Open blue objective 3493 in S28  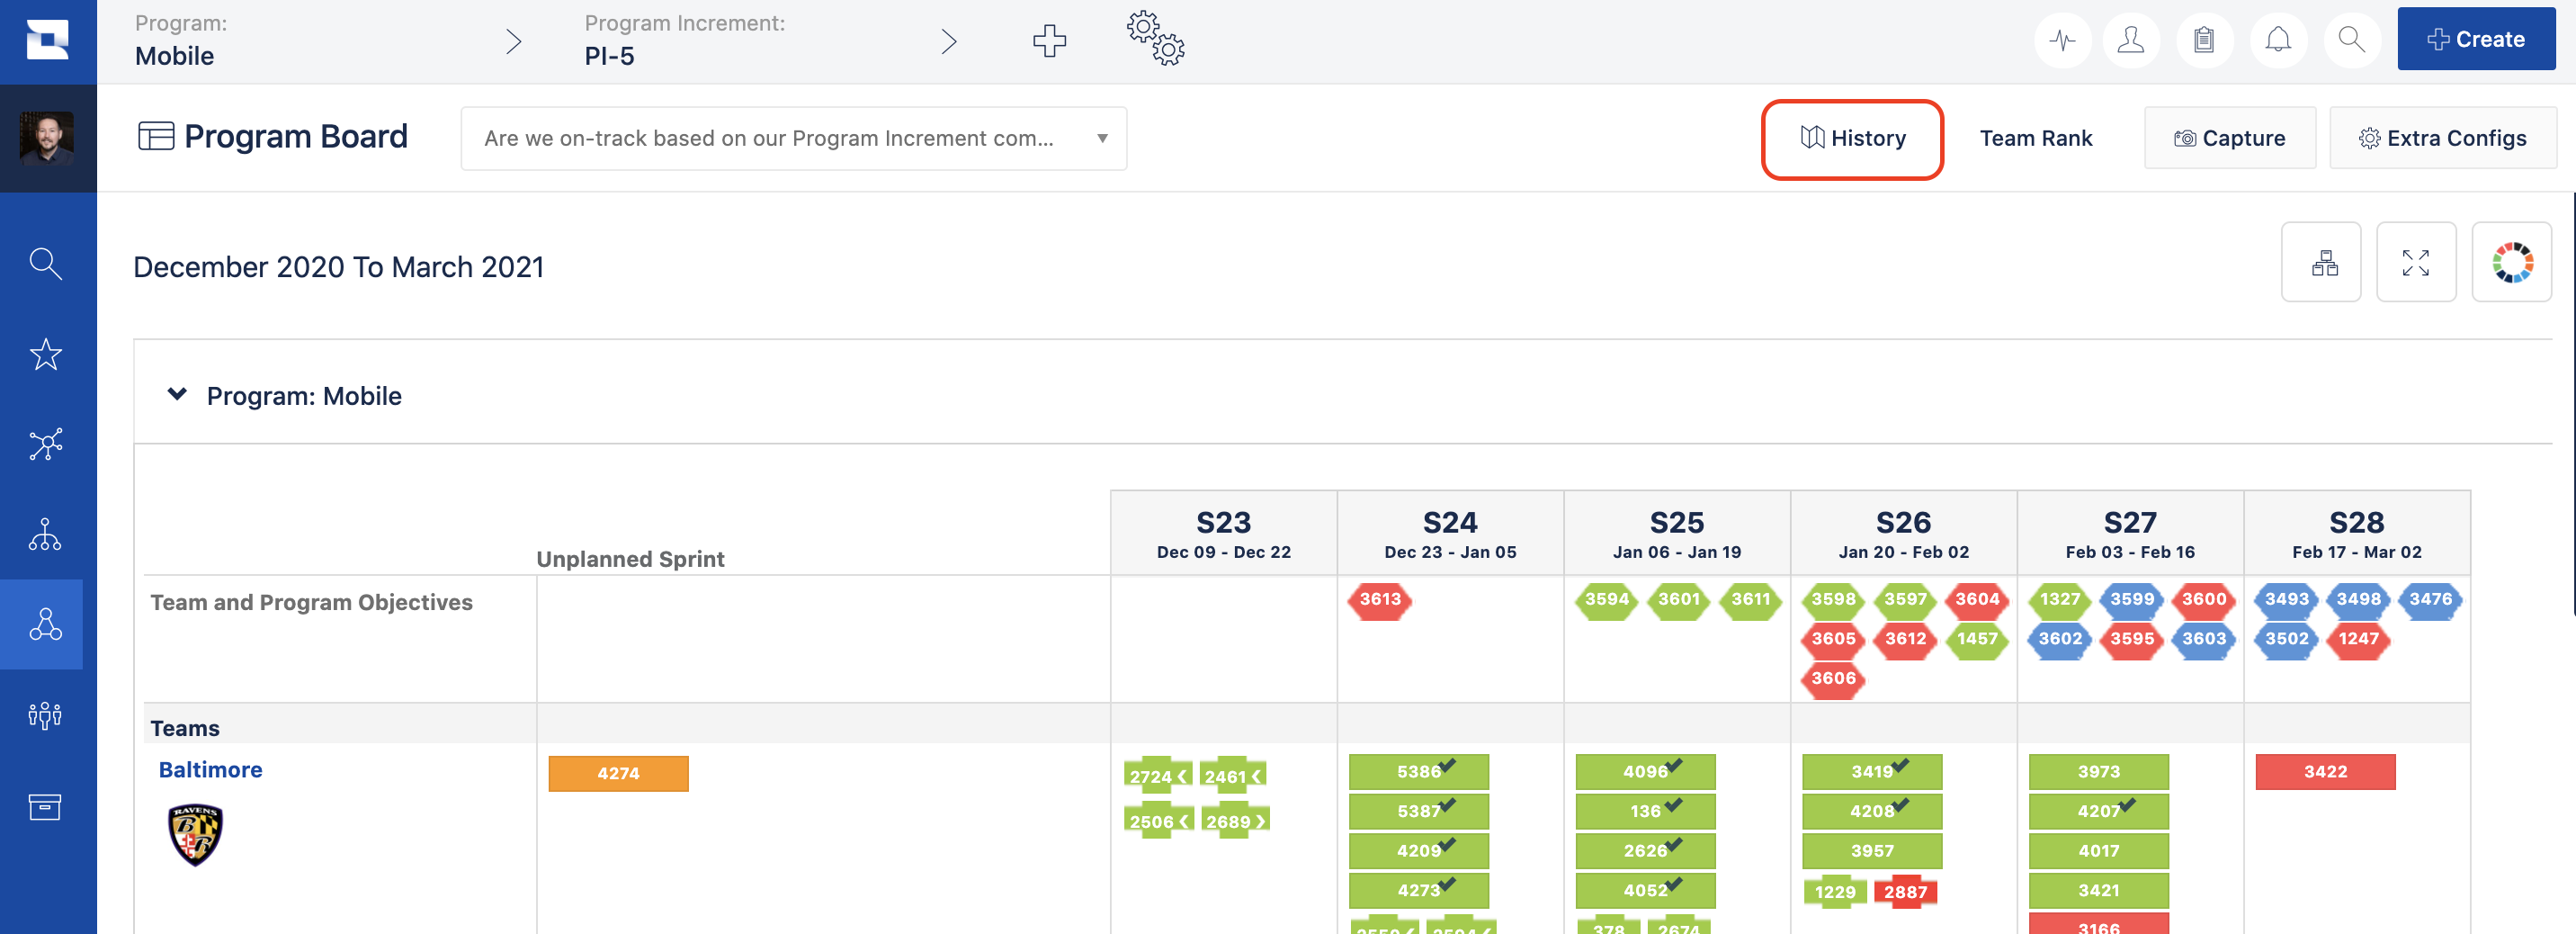coord(2287,600)
